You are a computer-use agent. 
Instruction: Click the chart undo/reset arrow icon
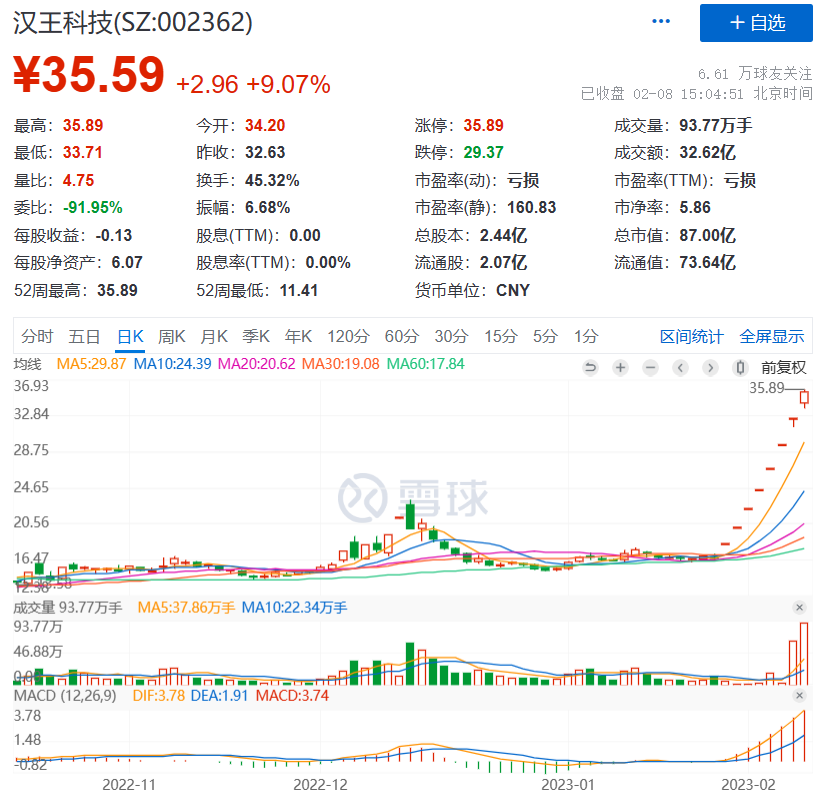(590, 367)
